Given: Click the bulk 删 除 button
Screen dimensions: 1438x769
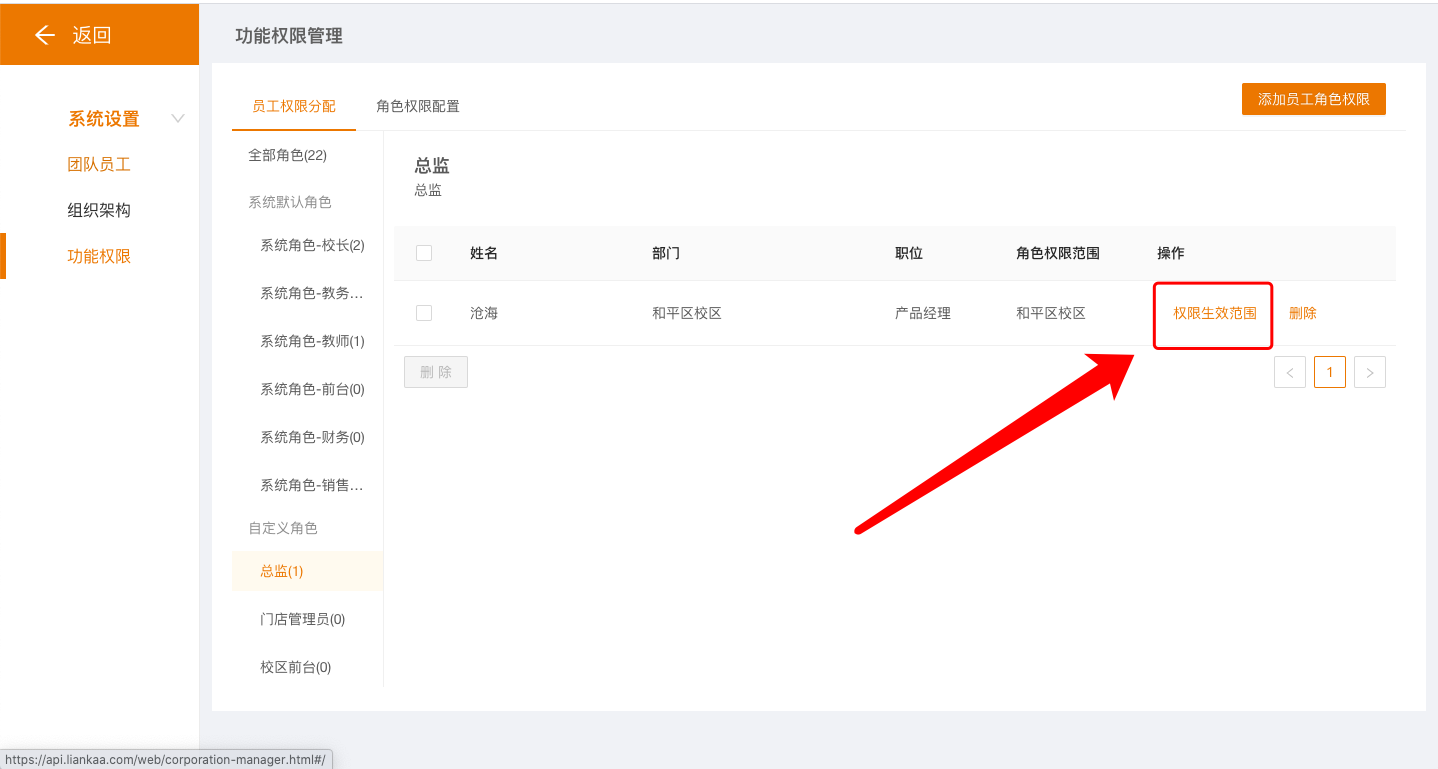Looking at the screenshot, I should (x=436, y=372).
